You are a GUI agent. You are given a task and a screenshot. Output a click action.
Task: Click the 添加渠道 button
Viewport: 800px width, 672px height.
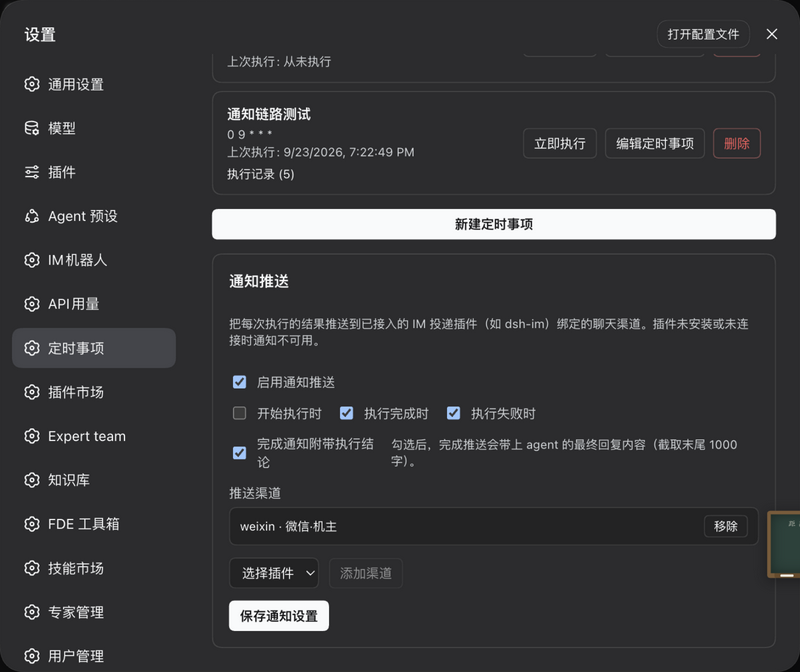[x=366, y=573]
